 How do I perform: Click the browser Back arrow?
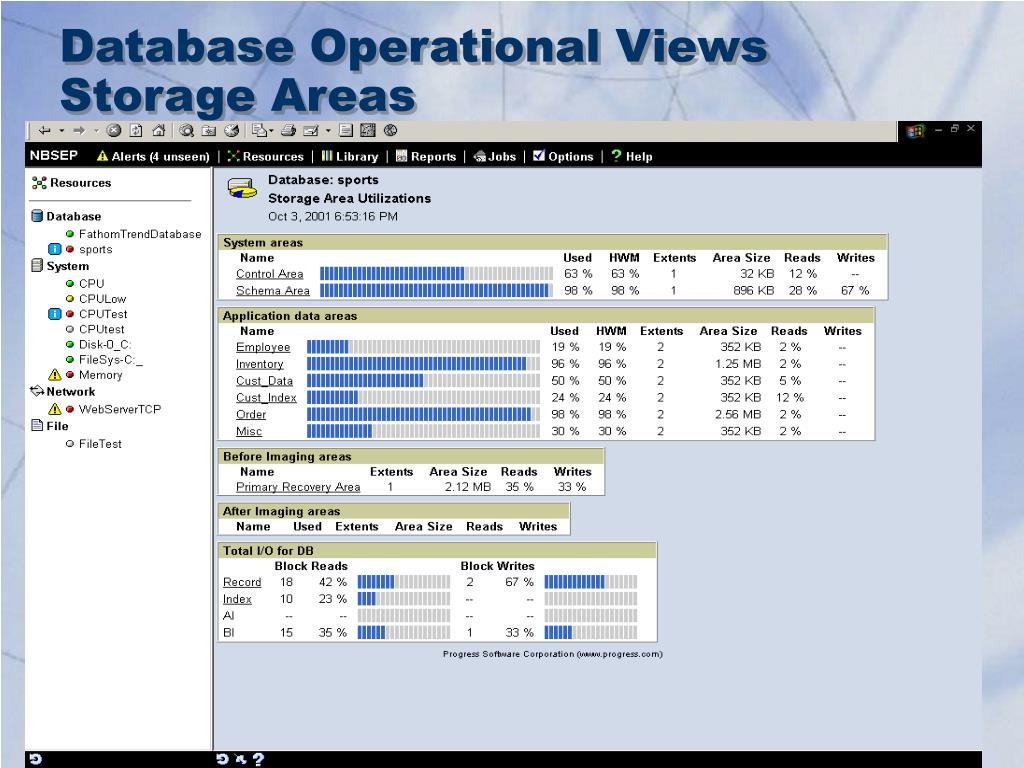click(44, 131)
